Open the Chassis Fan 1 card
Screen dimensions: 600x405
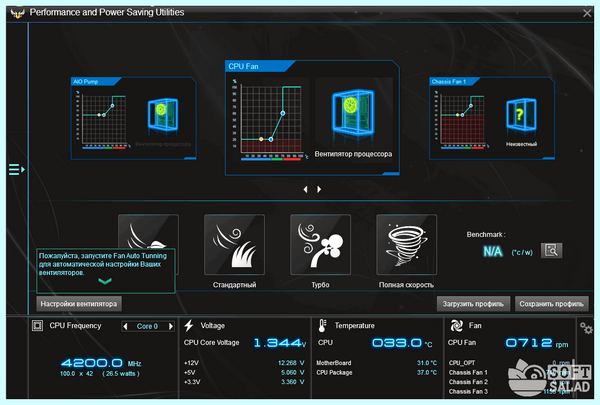(492, 118)
